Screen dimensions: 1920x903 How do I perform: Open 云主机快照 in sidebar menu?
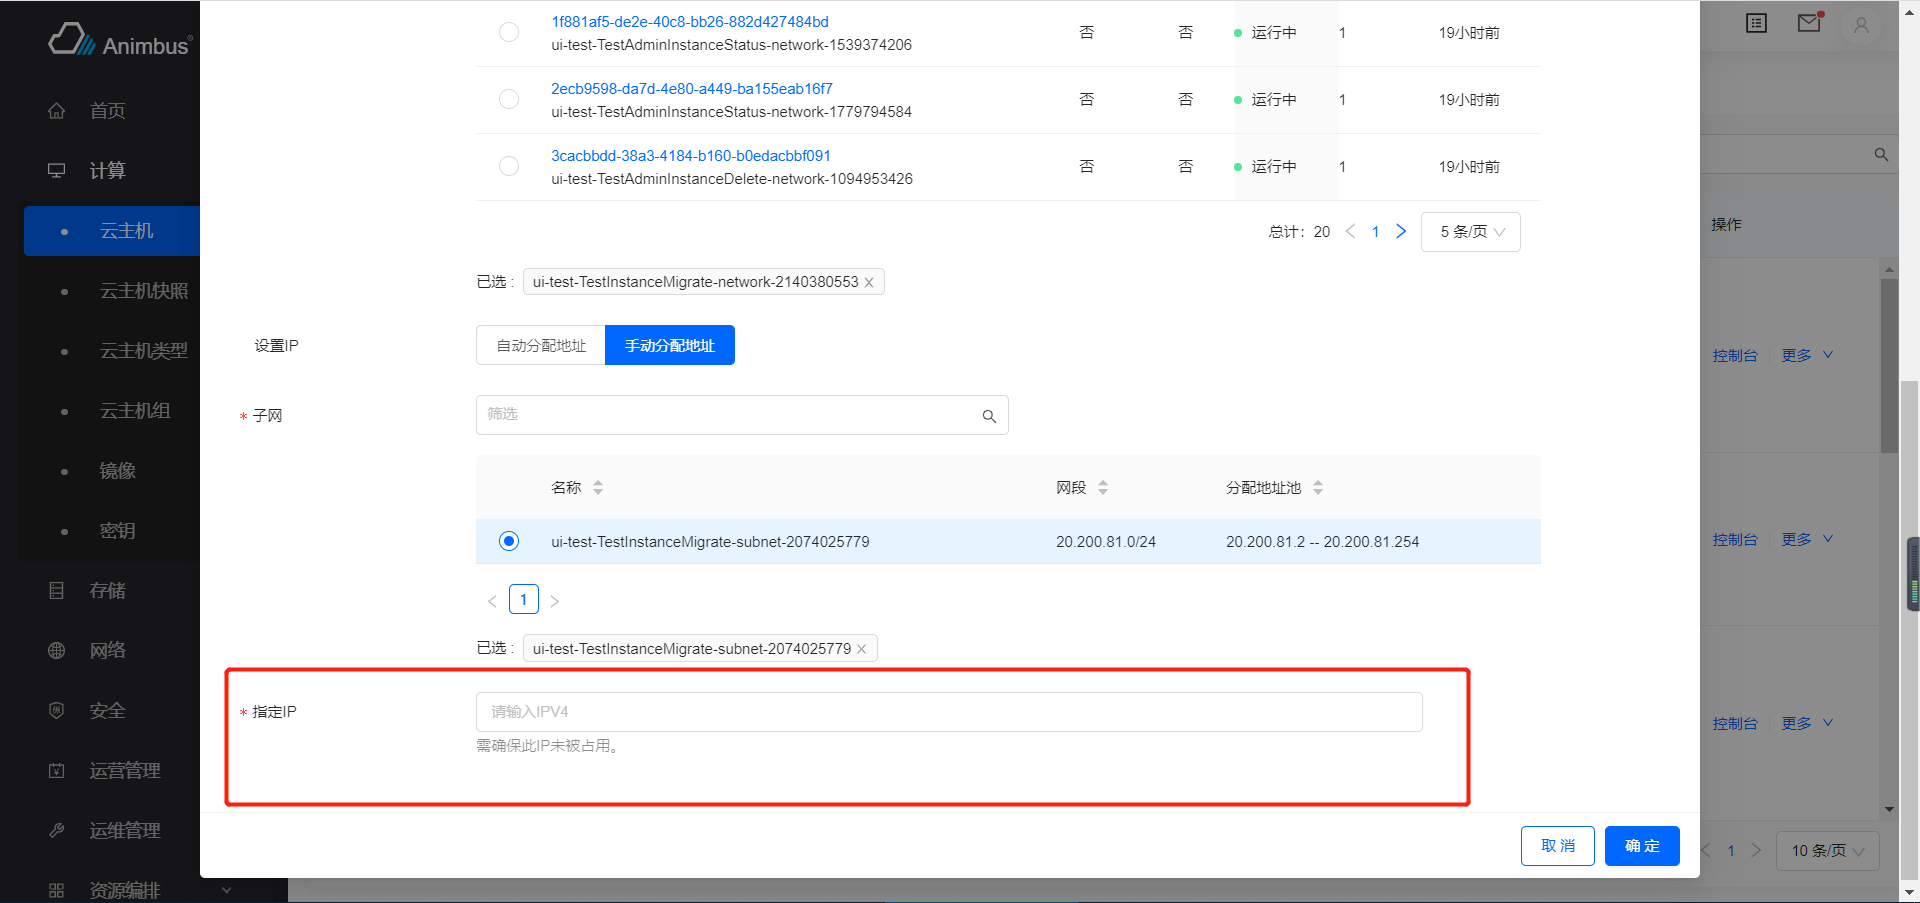click(x=143, y=291)
